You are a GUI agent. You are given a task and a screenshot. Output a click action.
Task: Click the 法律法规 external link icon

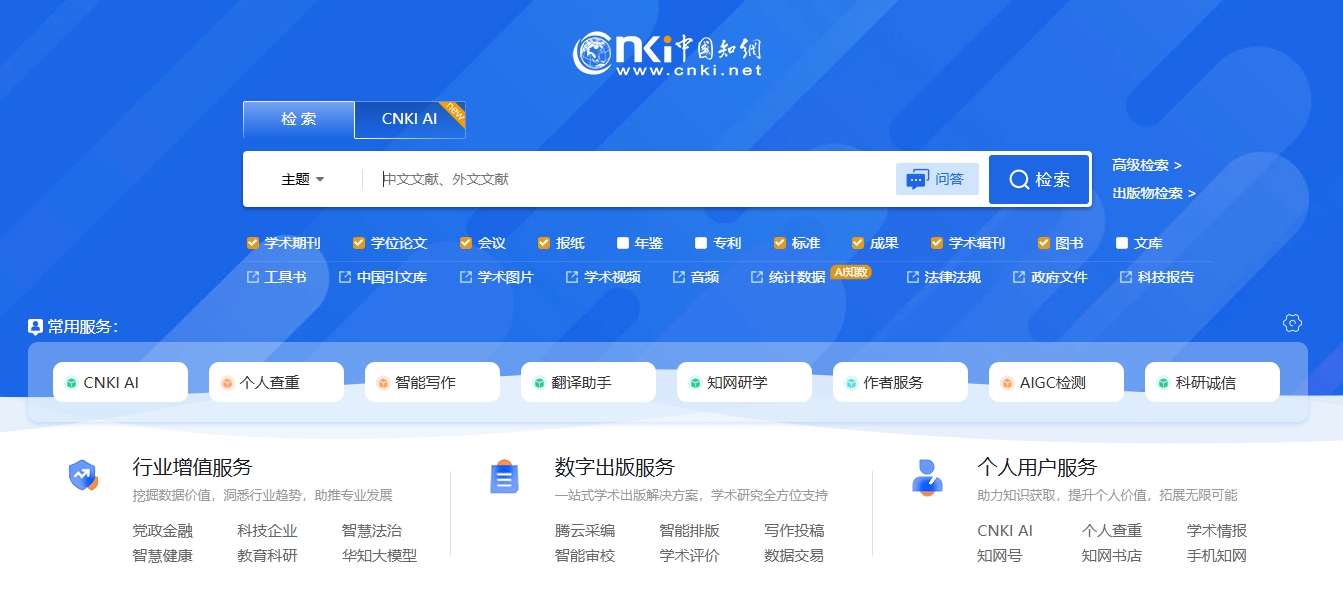pos(913,277)
